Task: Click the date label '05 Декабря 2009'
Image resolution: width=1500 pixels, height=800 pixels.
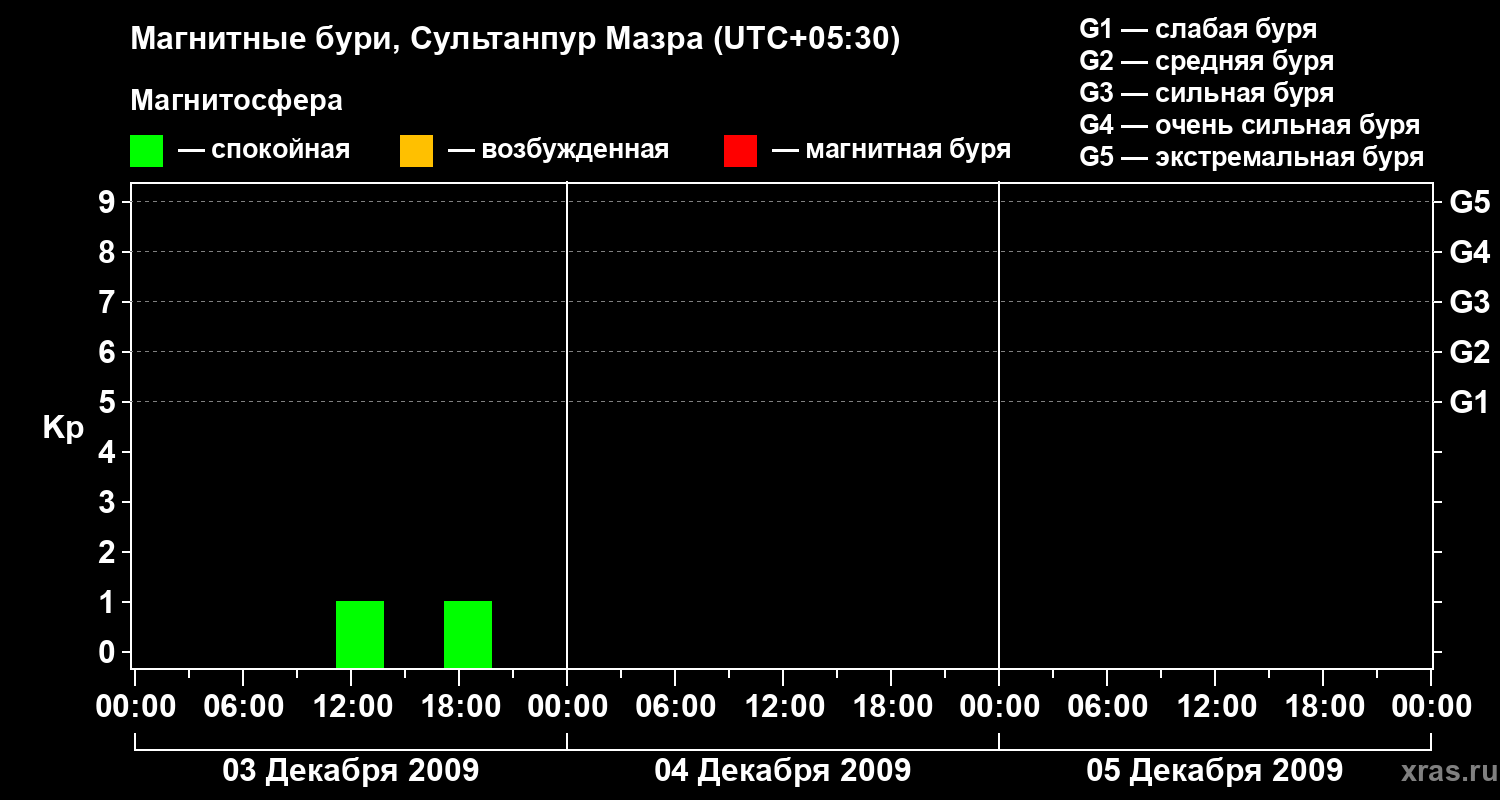Action: point(1214,771)
